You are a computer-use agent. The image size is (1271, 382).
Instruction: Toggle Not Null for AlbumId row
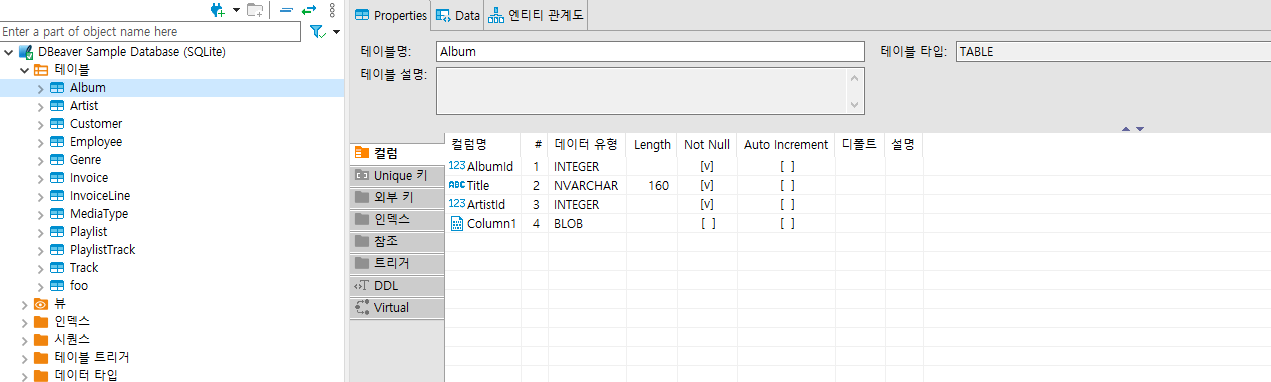click(707, 167)
